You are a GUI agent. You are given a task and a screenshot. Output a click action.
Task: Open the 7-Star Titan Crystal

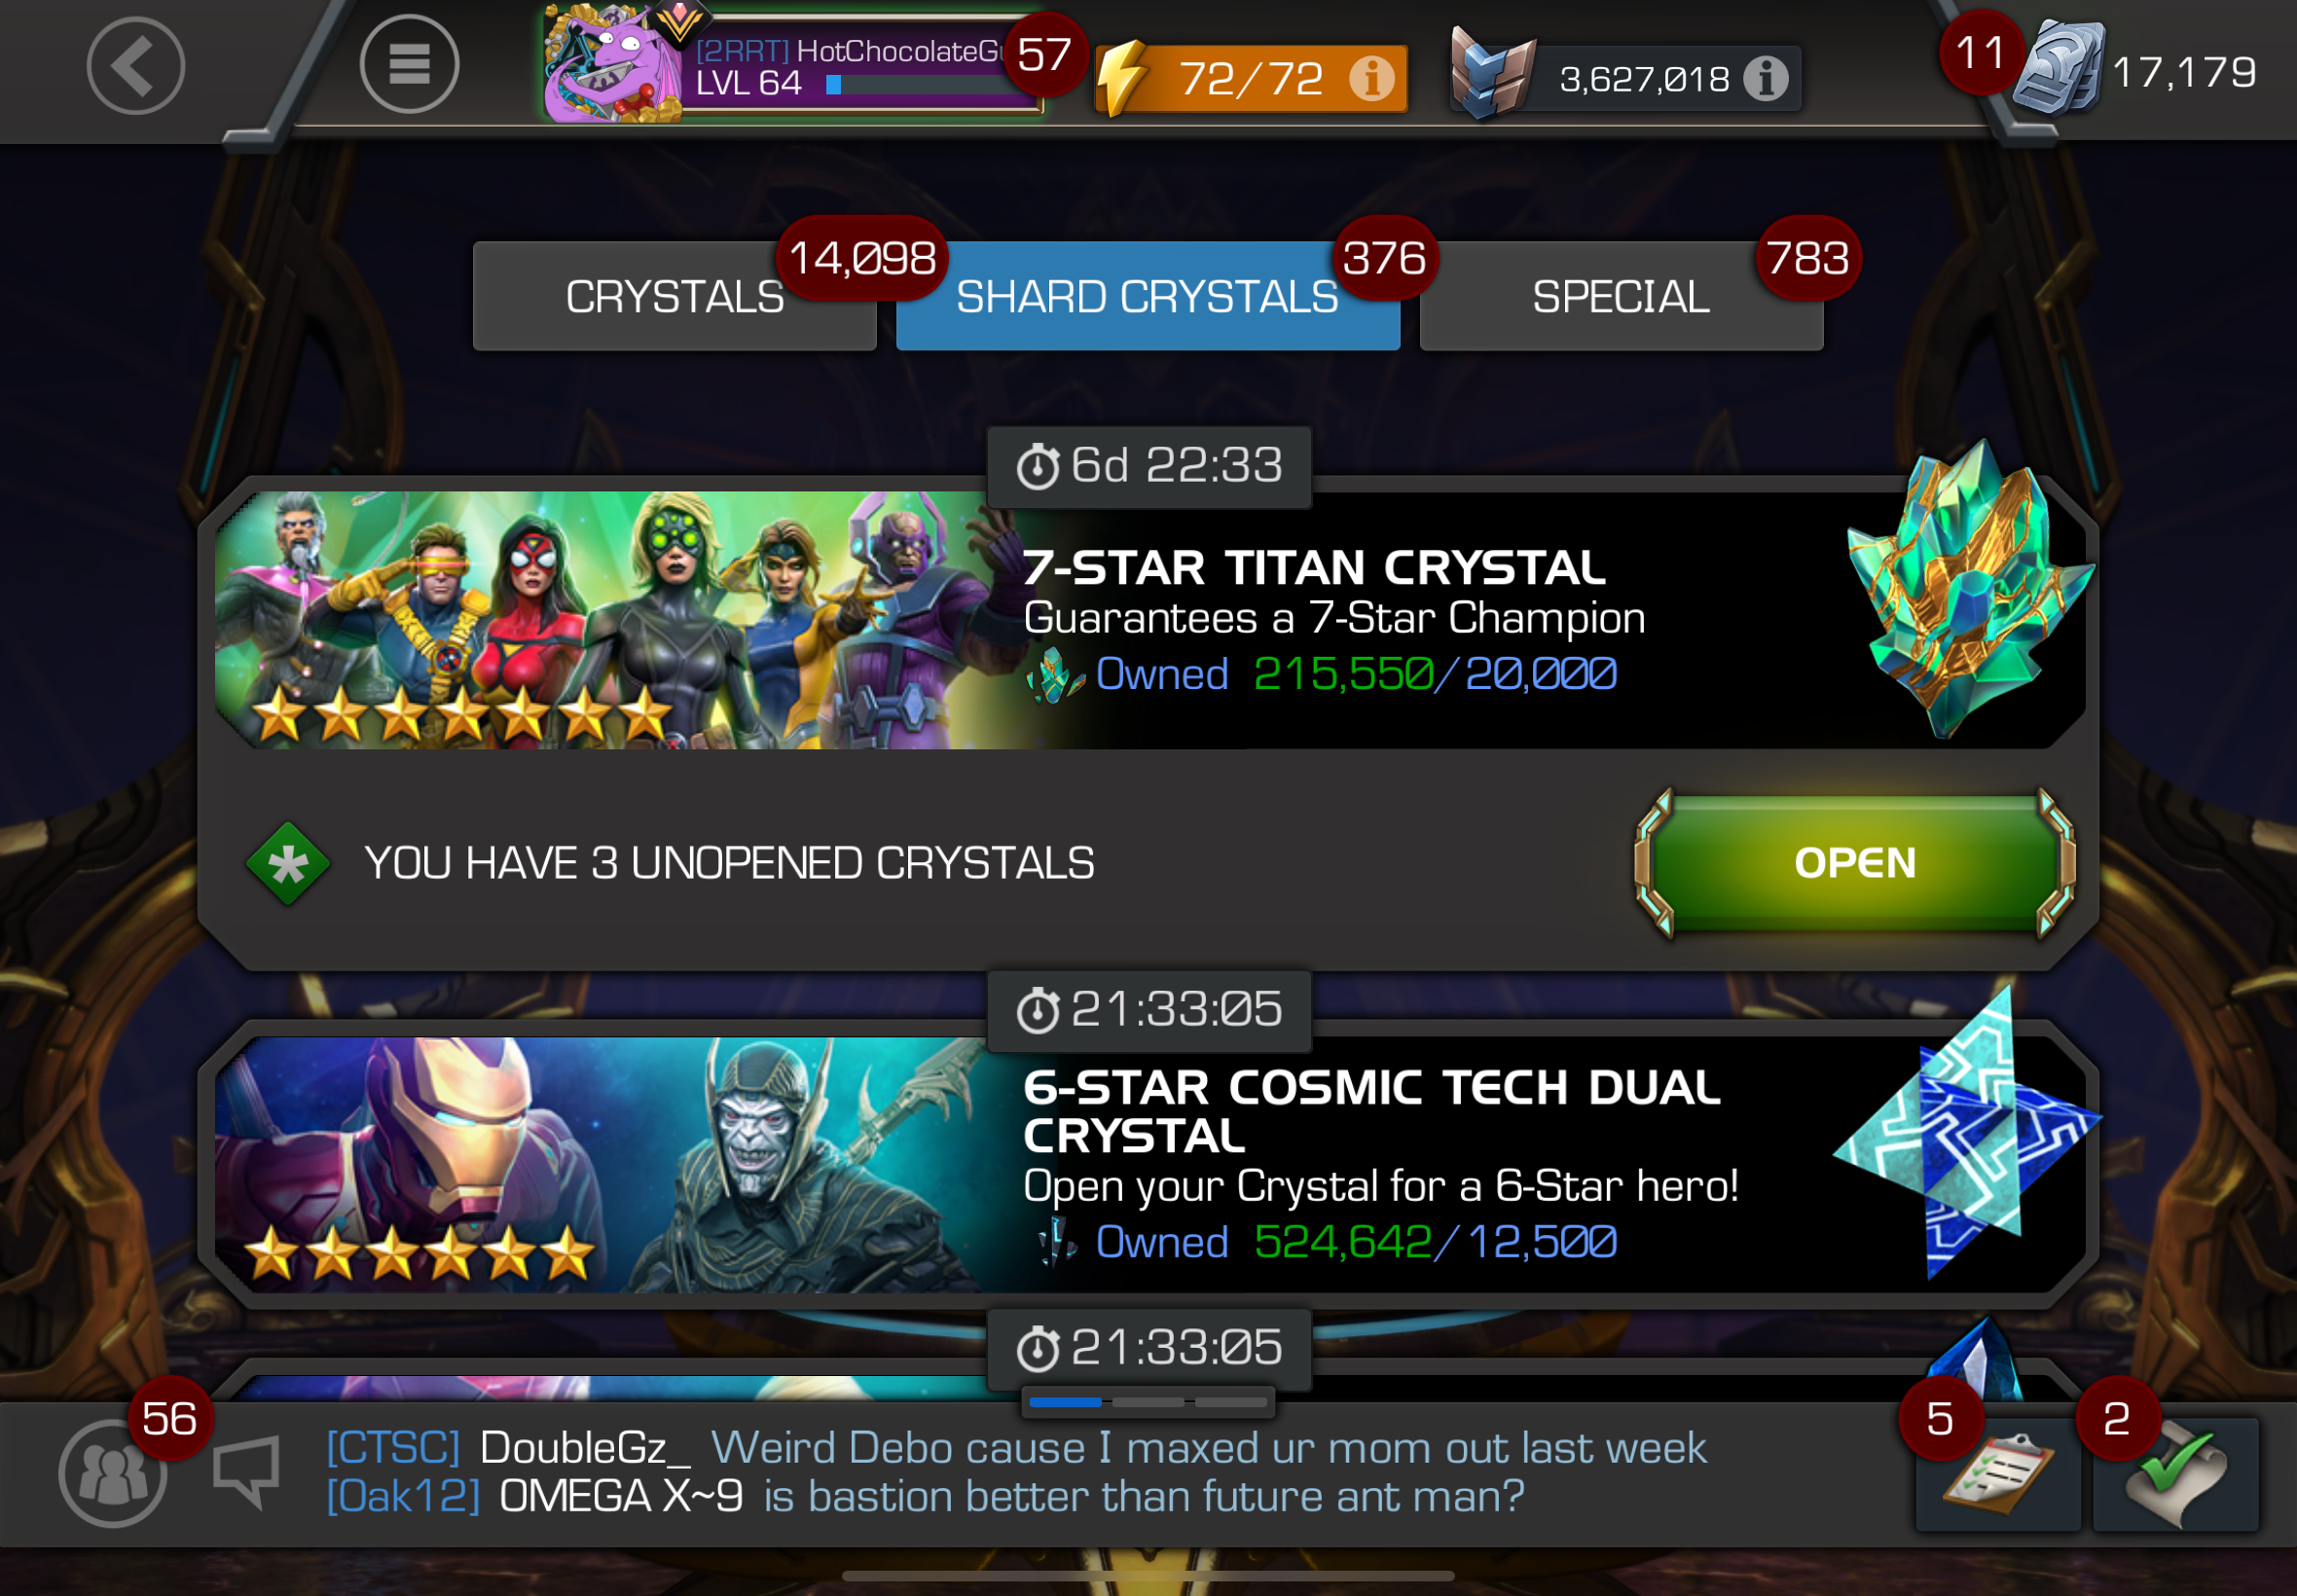[x=1855, y=863]
